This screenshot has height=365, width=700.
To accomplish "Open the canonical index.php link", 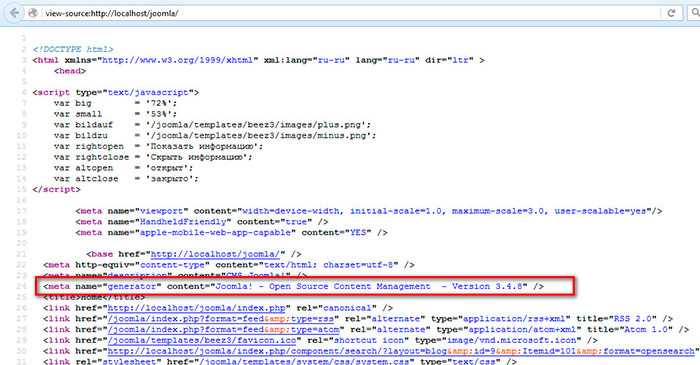I will [x=196, y=308].
